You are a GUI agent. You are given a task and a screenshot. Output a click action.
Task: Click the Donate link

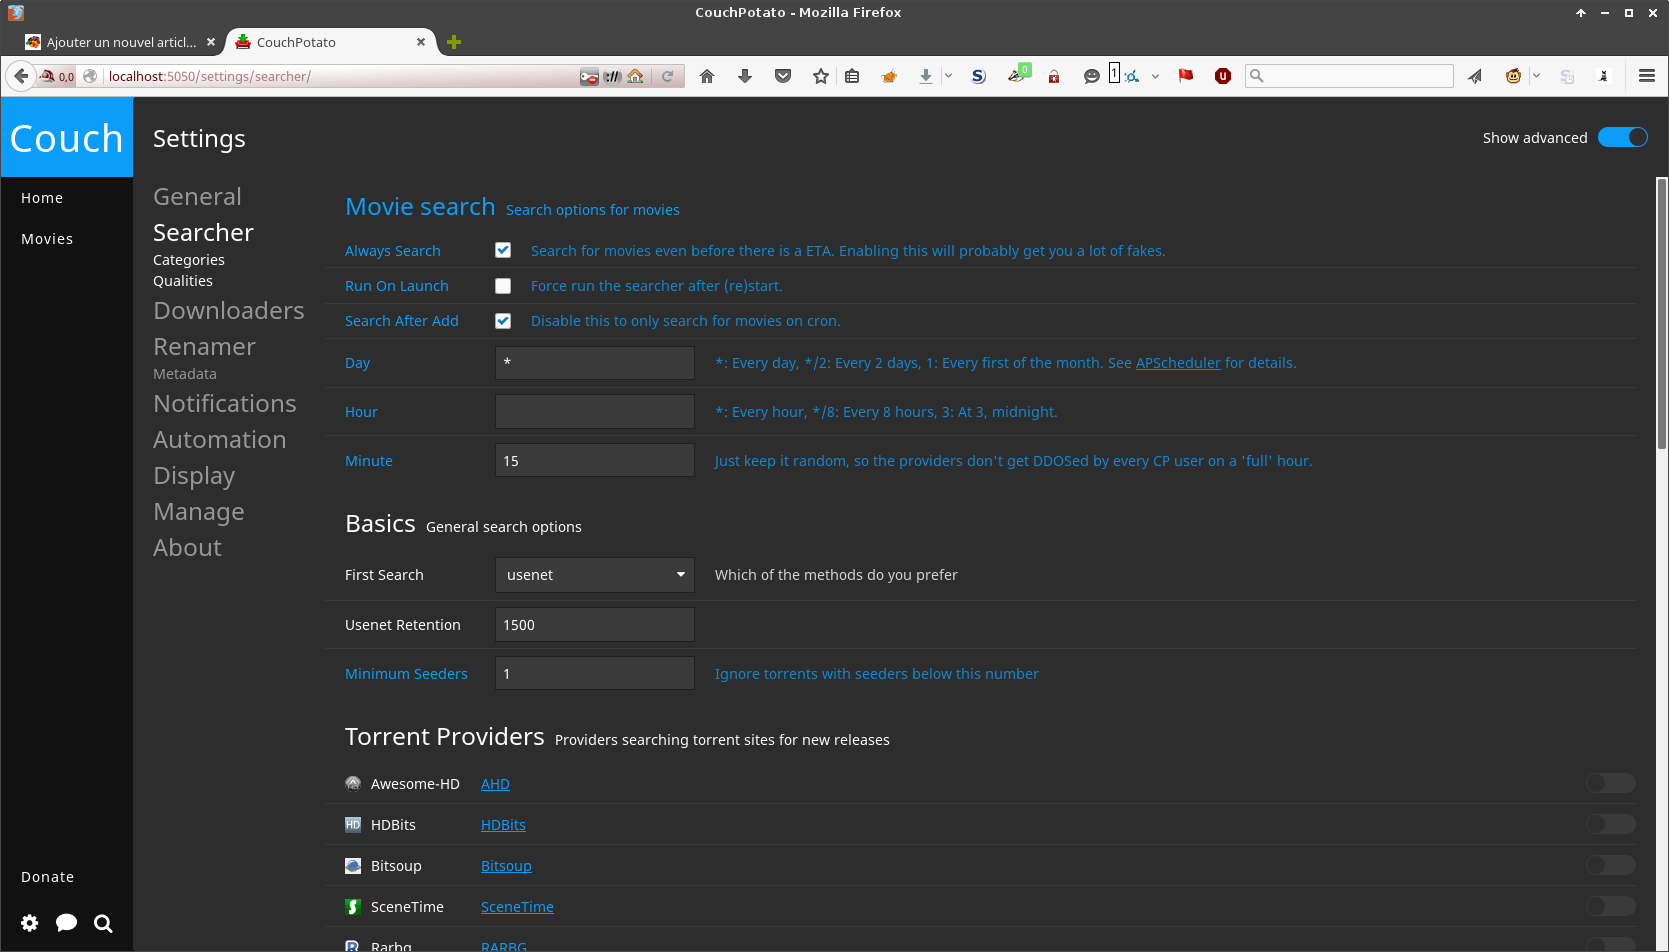click(48, 877)
